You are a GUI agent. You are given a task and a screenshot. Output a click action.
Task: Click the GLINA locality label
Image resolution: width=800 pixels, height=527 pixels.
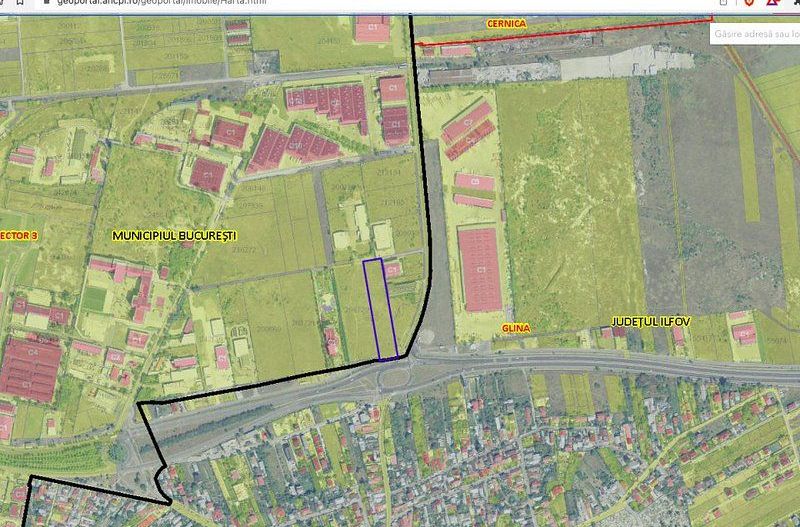tap(515, 328)
